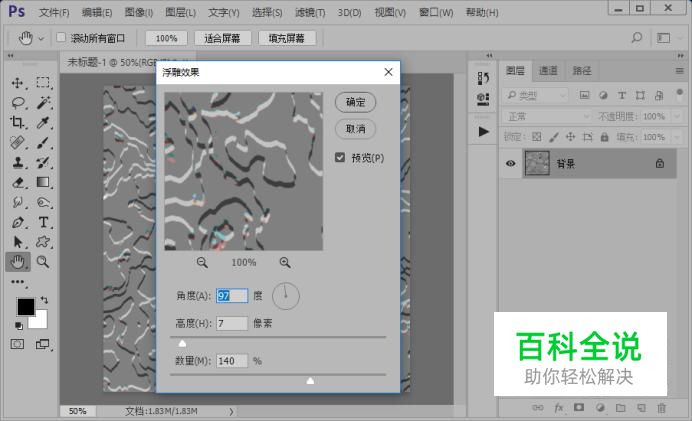
Task: Select the Custom Shape tool
Action: (x=43, y=241)
